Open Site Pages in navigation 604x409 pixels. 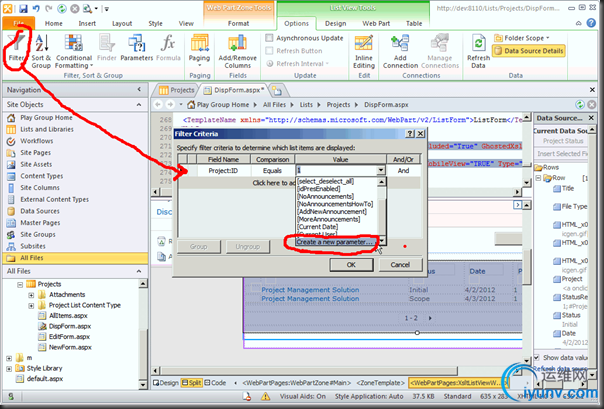[35, 153]
